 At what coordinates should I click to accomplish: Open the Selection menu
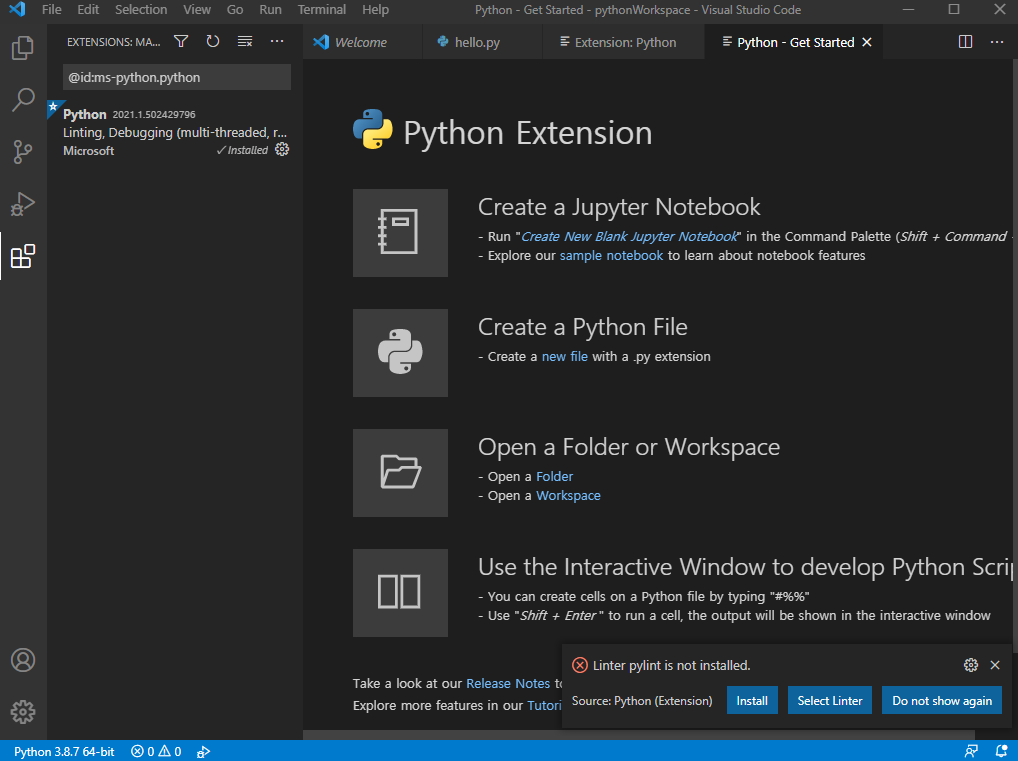point(141,10)
